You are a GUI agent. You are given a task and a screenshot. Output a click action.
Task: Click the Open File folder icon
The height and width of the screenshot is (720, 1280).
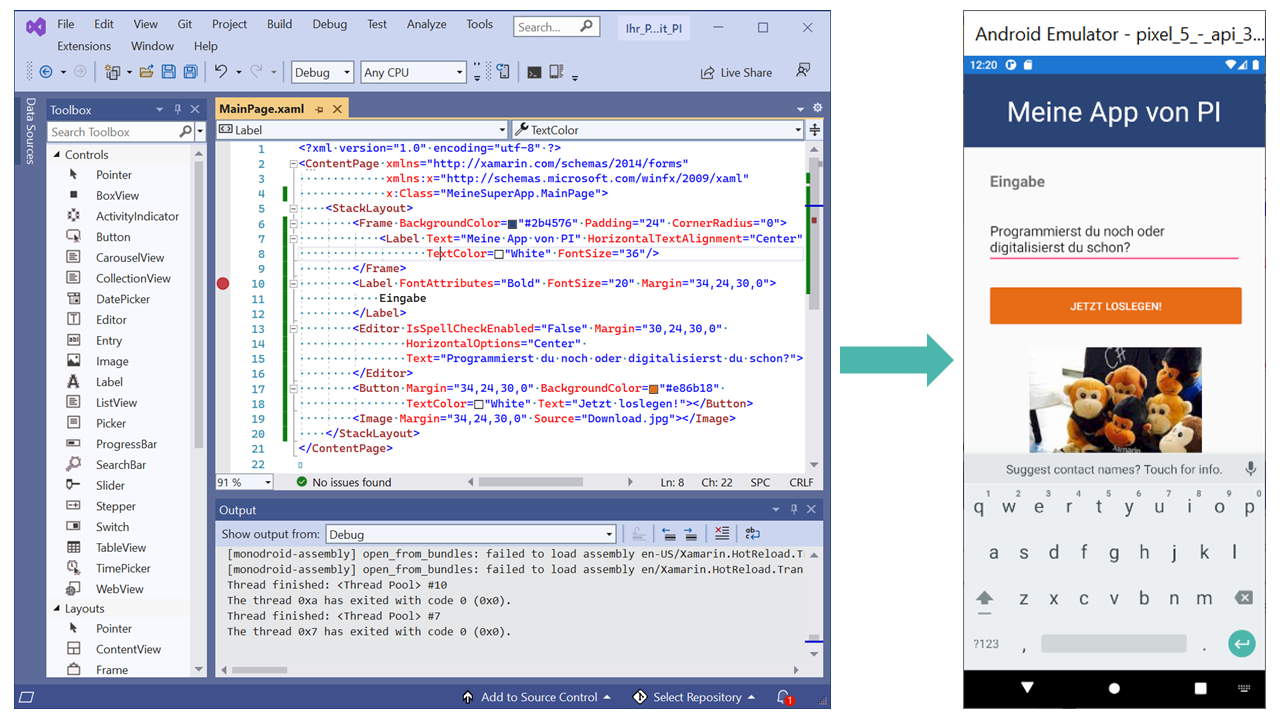point(146,72)
